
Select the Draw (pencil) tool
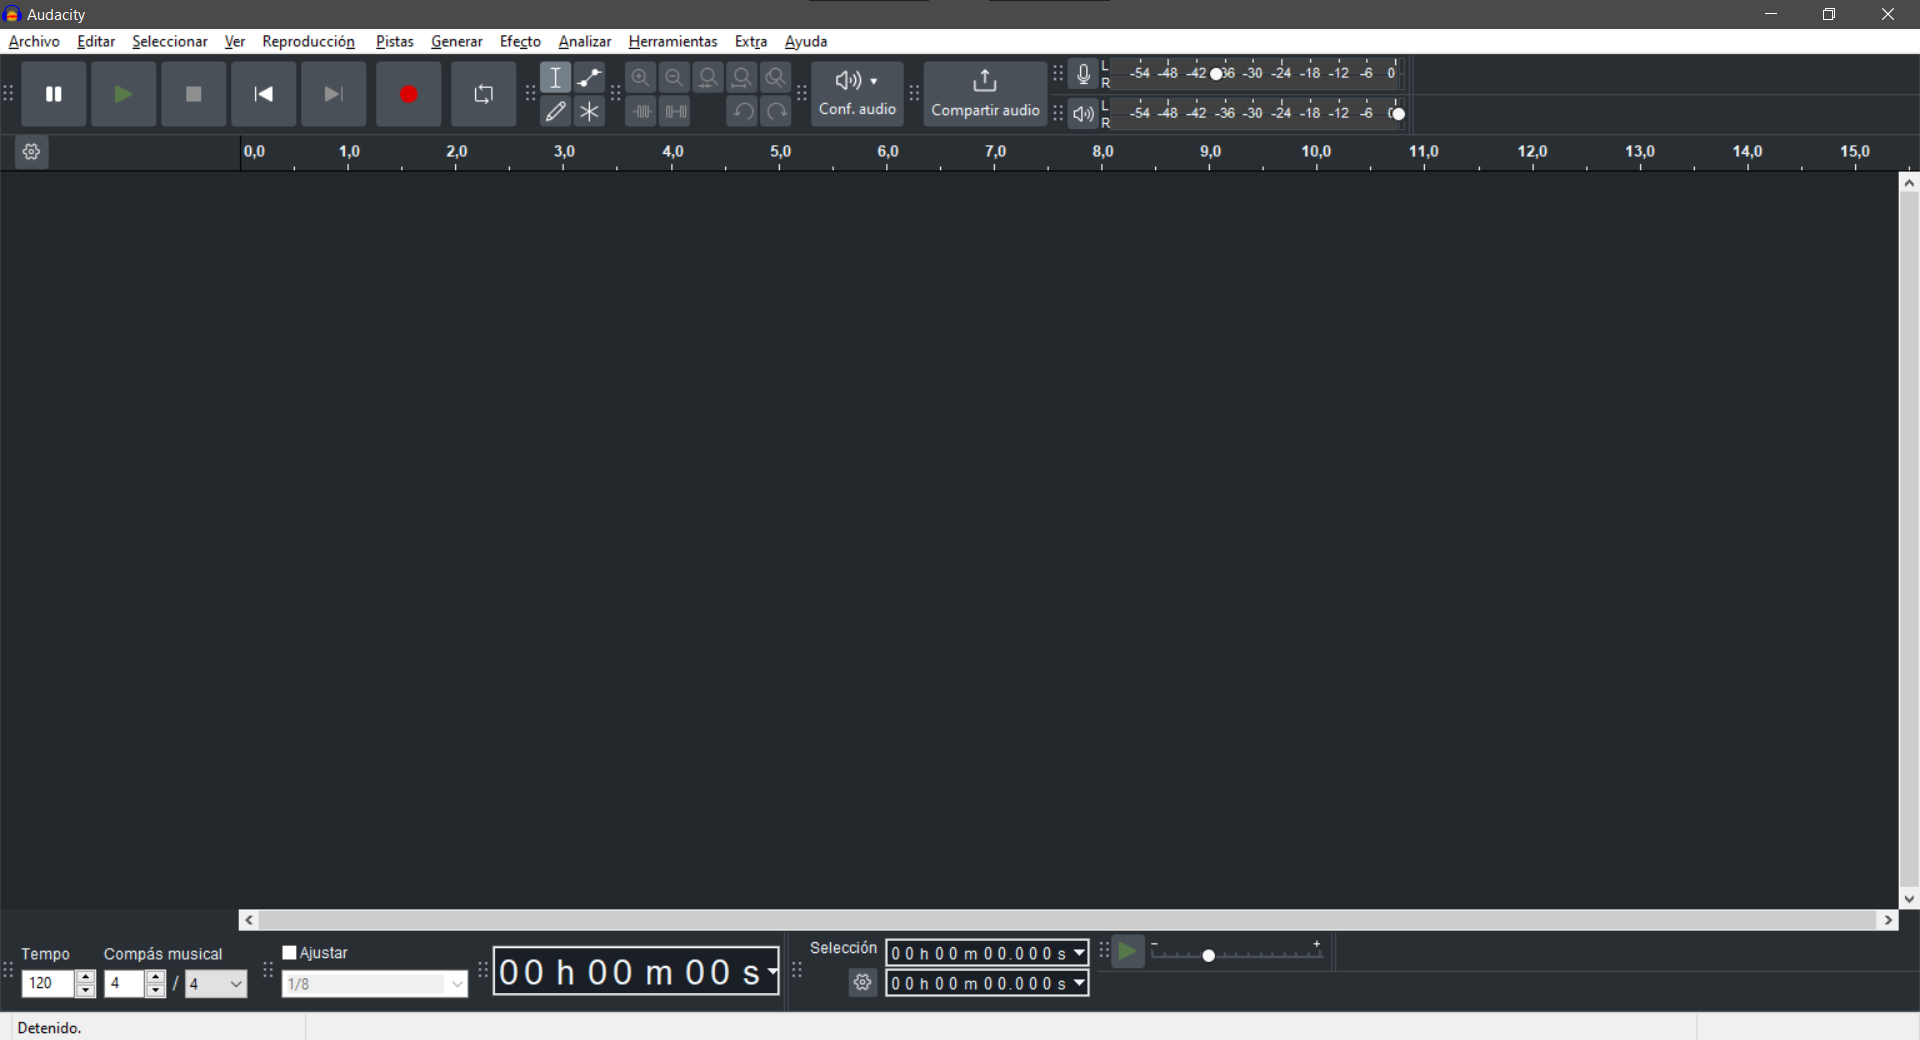556,112
